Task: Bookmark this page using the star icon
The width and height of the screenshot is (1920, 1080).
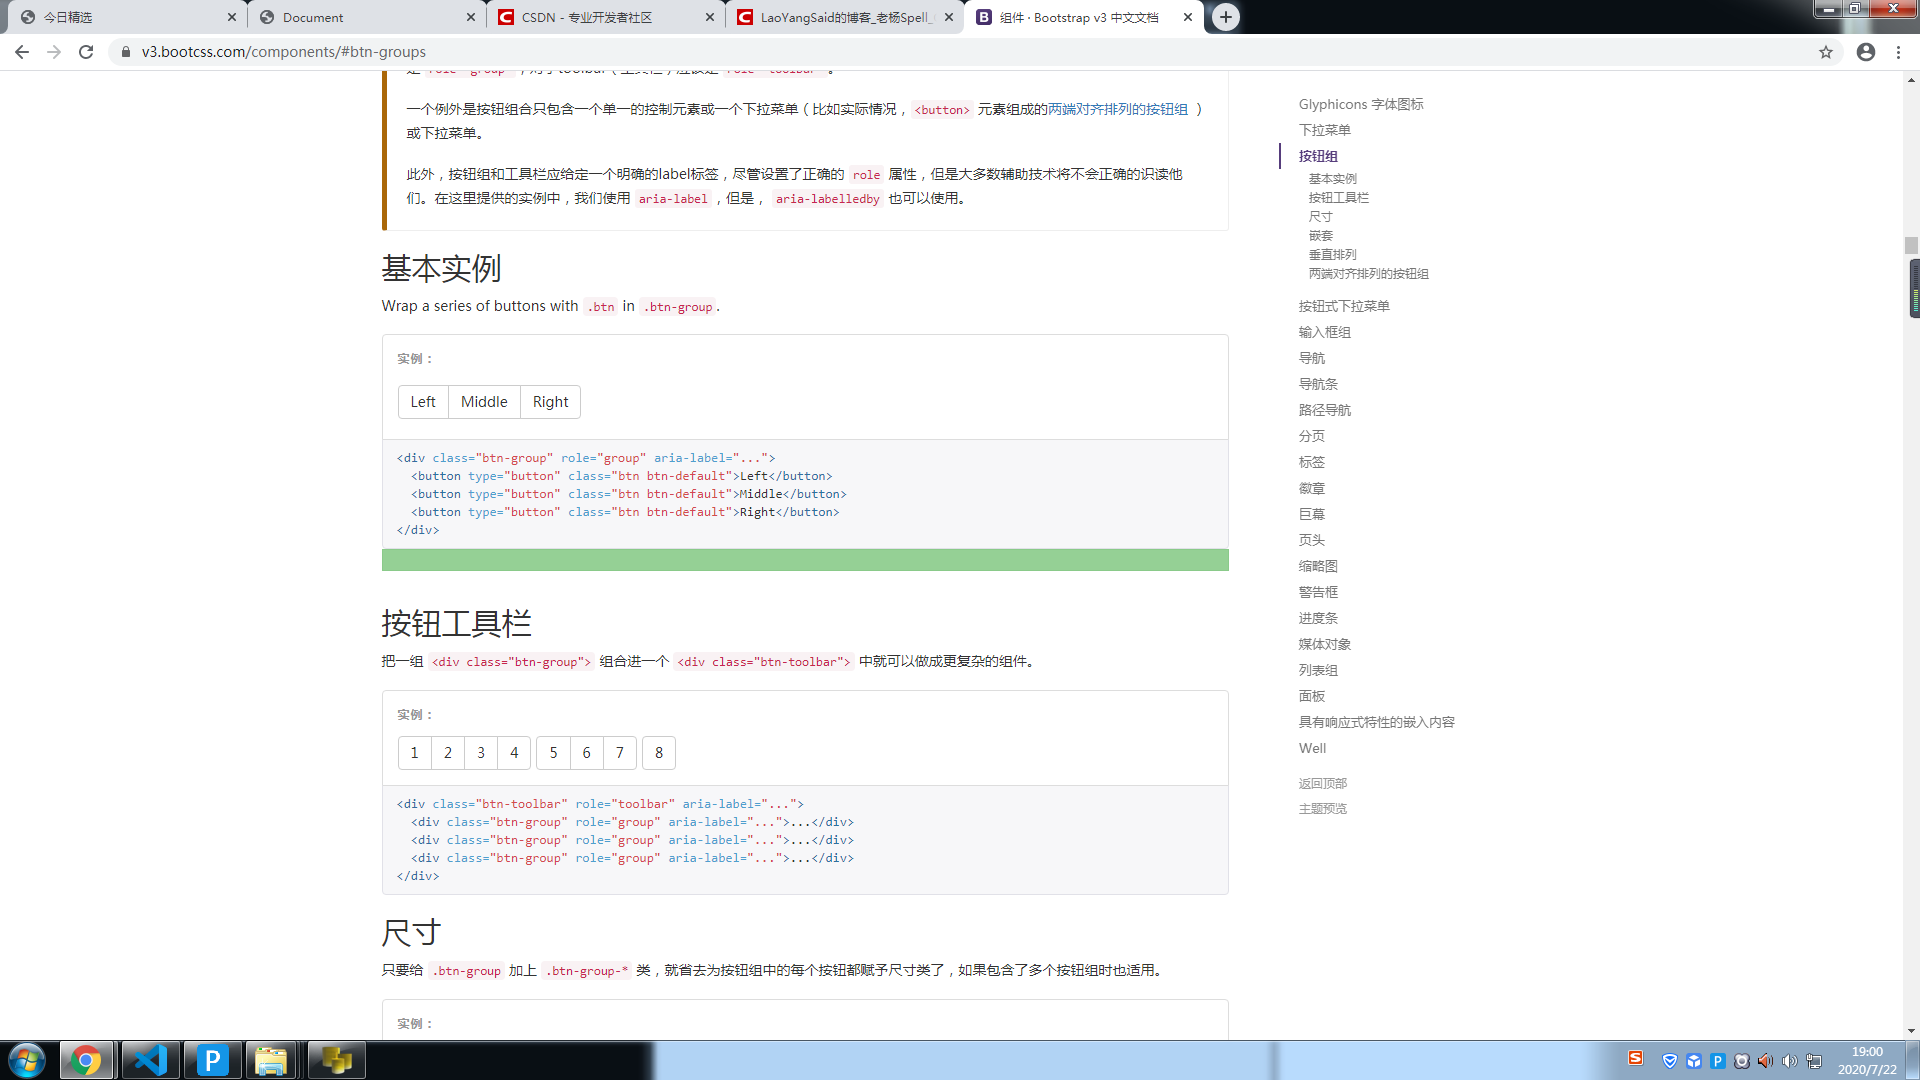Action: pyautogui.click(x=1827, y=51)
